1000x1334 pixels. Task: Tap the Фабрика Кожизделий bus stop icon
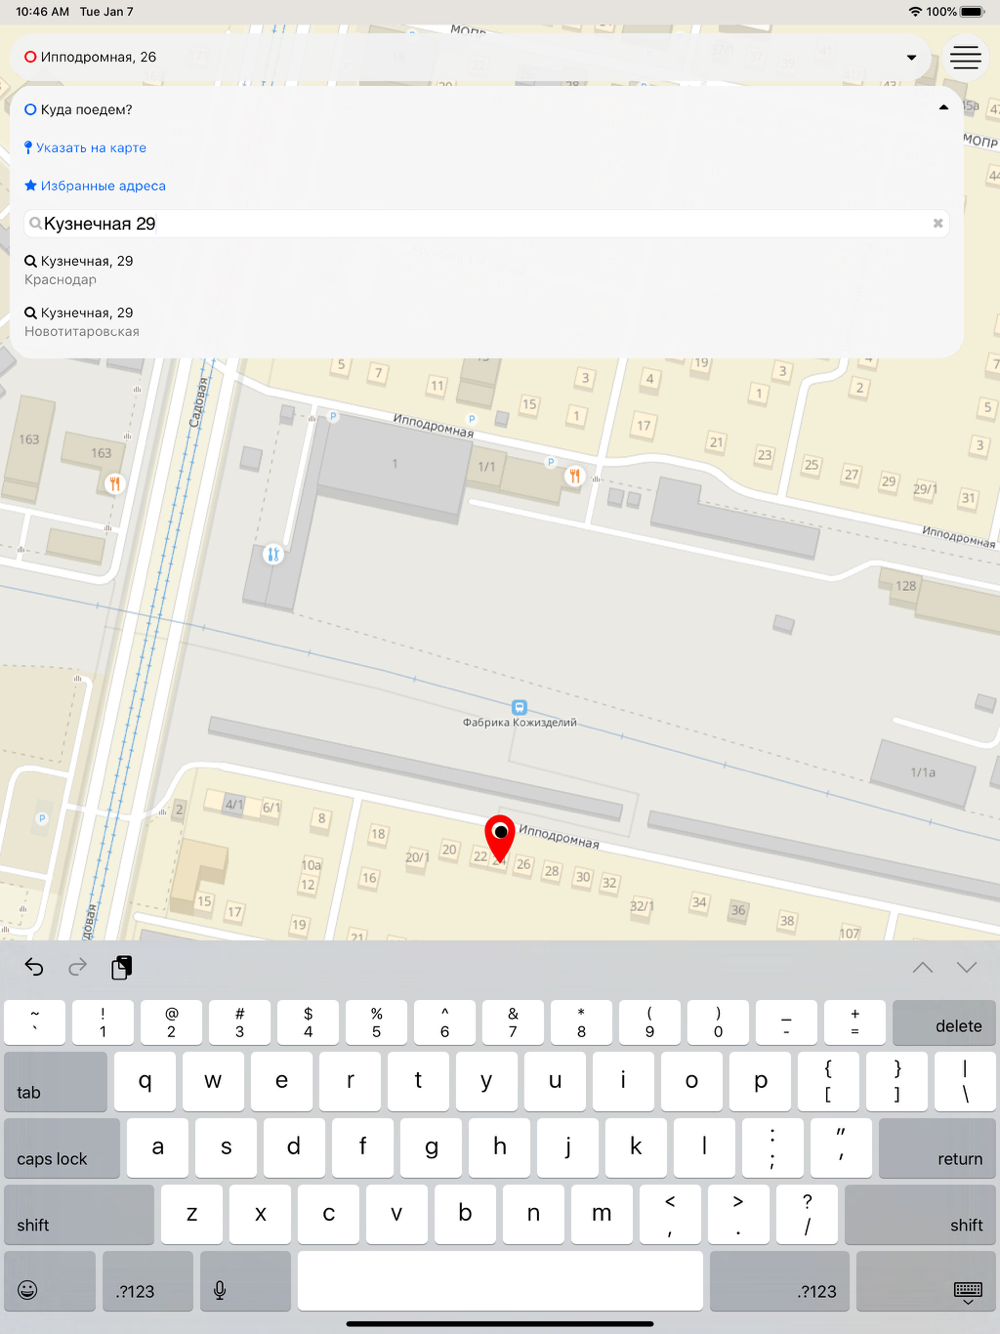[x=519, y=707]
